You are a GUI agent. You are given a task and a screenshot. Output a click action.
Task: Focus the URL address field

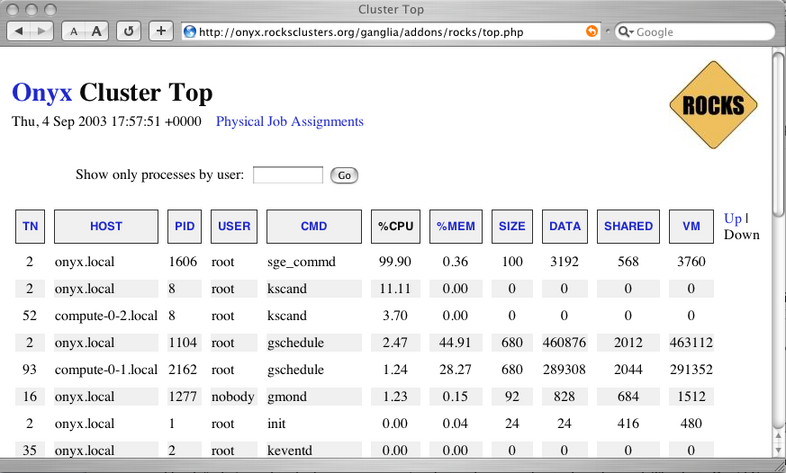(x=391, y=32)
